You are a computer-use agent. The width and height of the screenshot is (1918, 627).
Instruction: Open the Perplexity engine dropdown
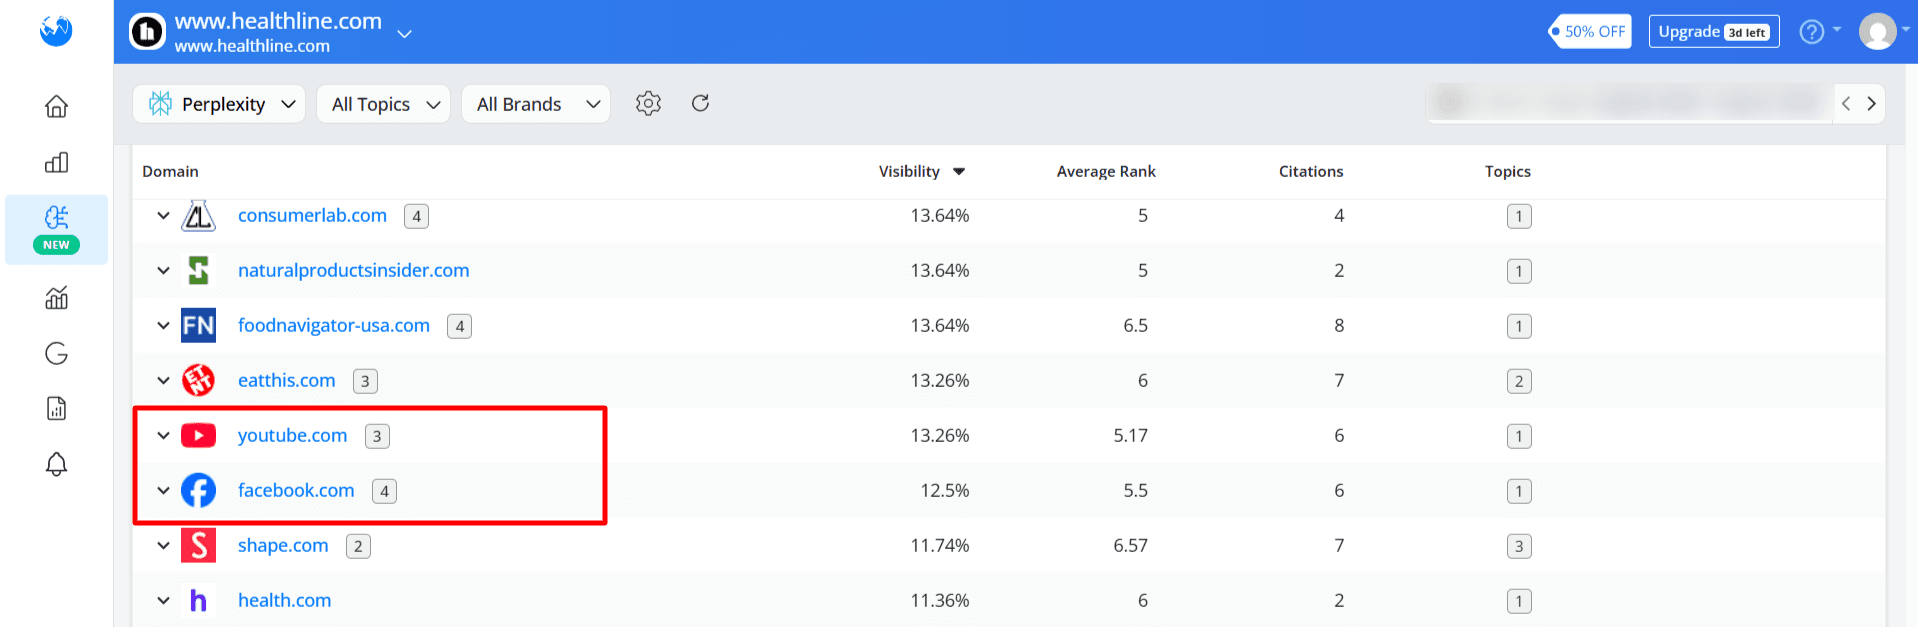coord(219,104)
